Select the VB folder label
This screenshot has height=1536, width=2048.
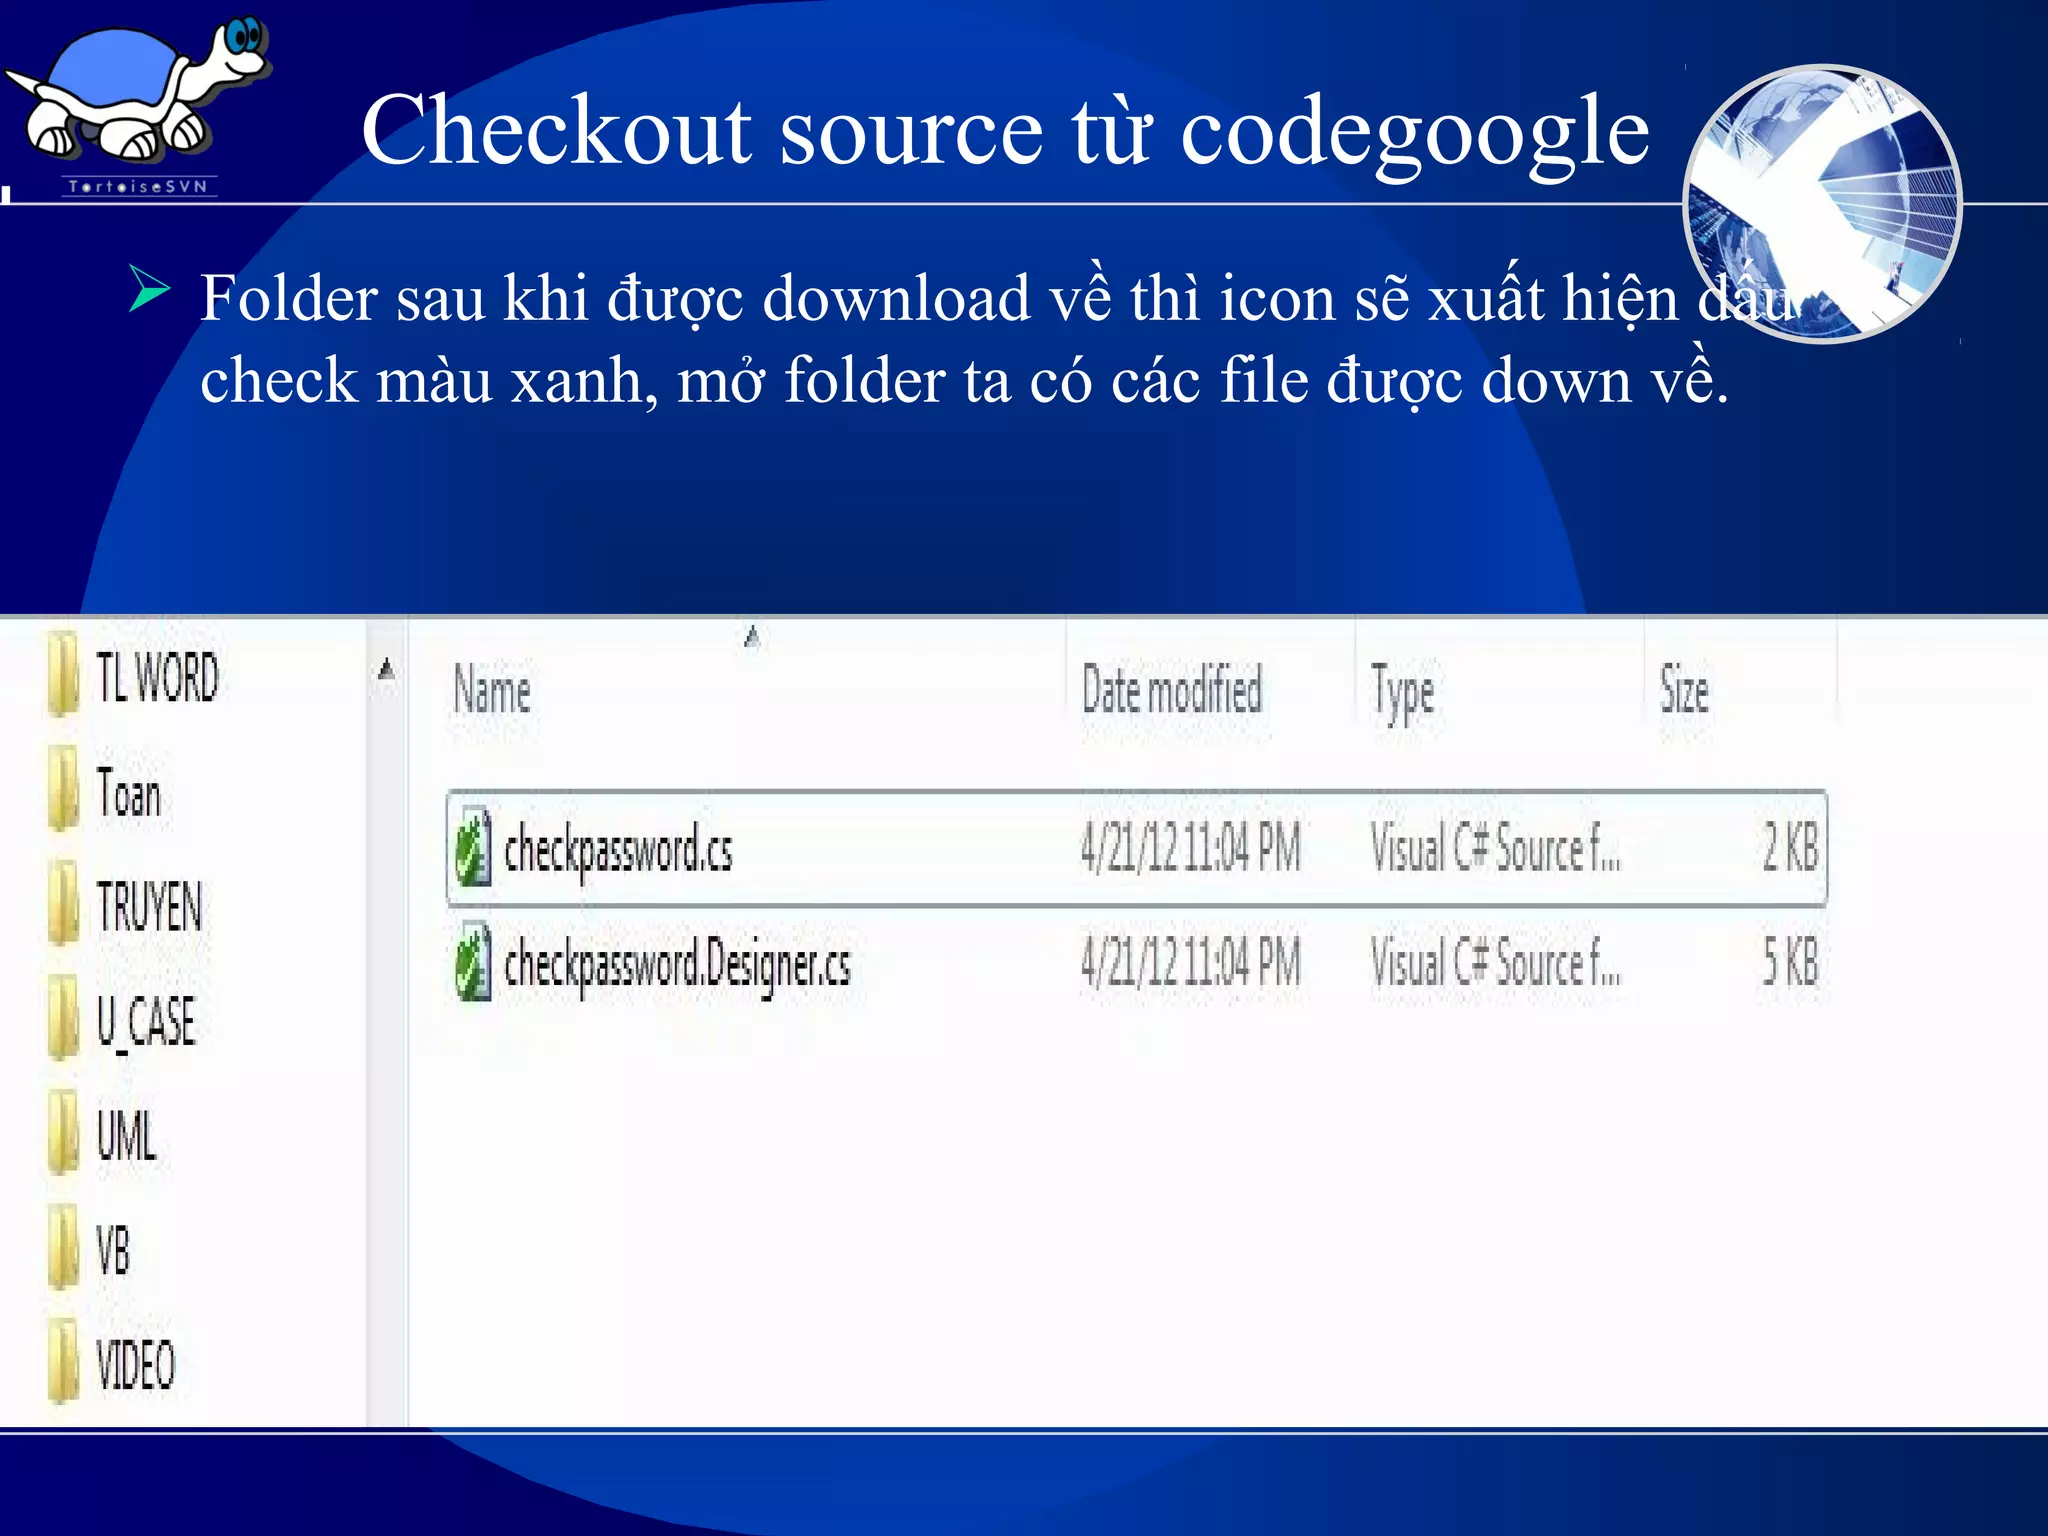[113, 1250]
